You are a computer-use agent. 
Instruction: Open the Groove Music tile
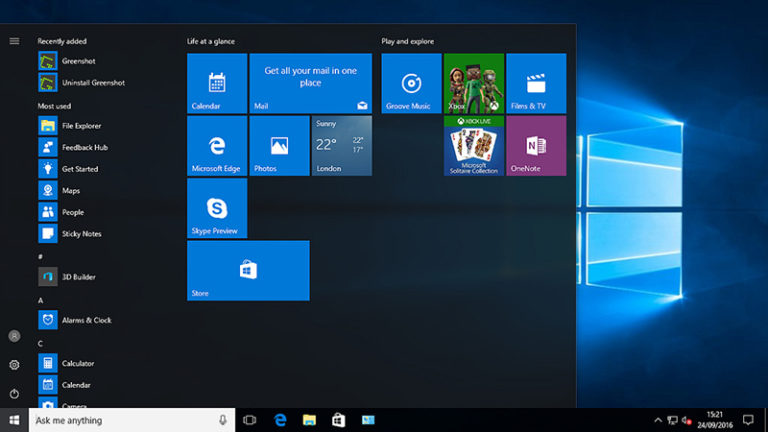pos(411,84)
